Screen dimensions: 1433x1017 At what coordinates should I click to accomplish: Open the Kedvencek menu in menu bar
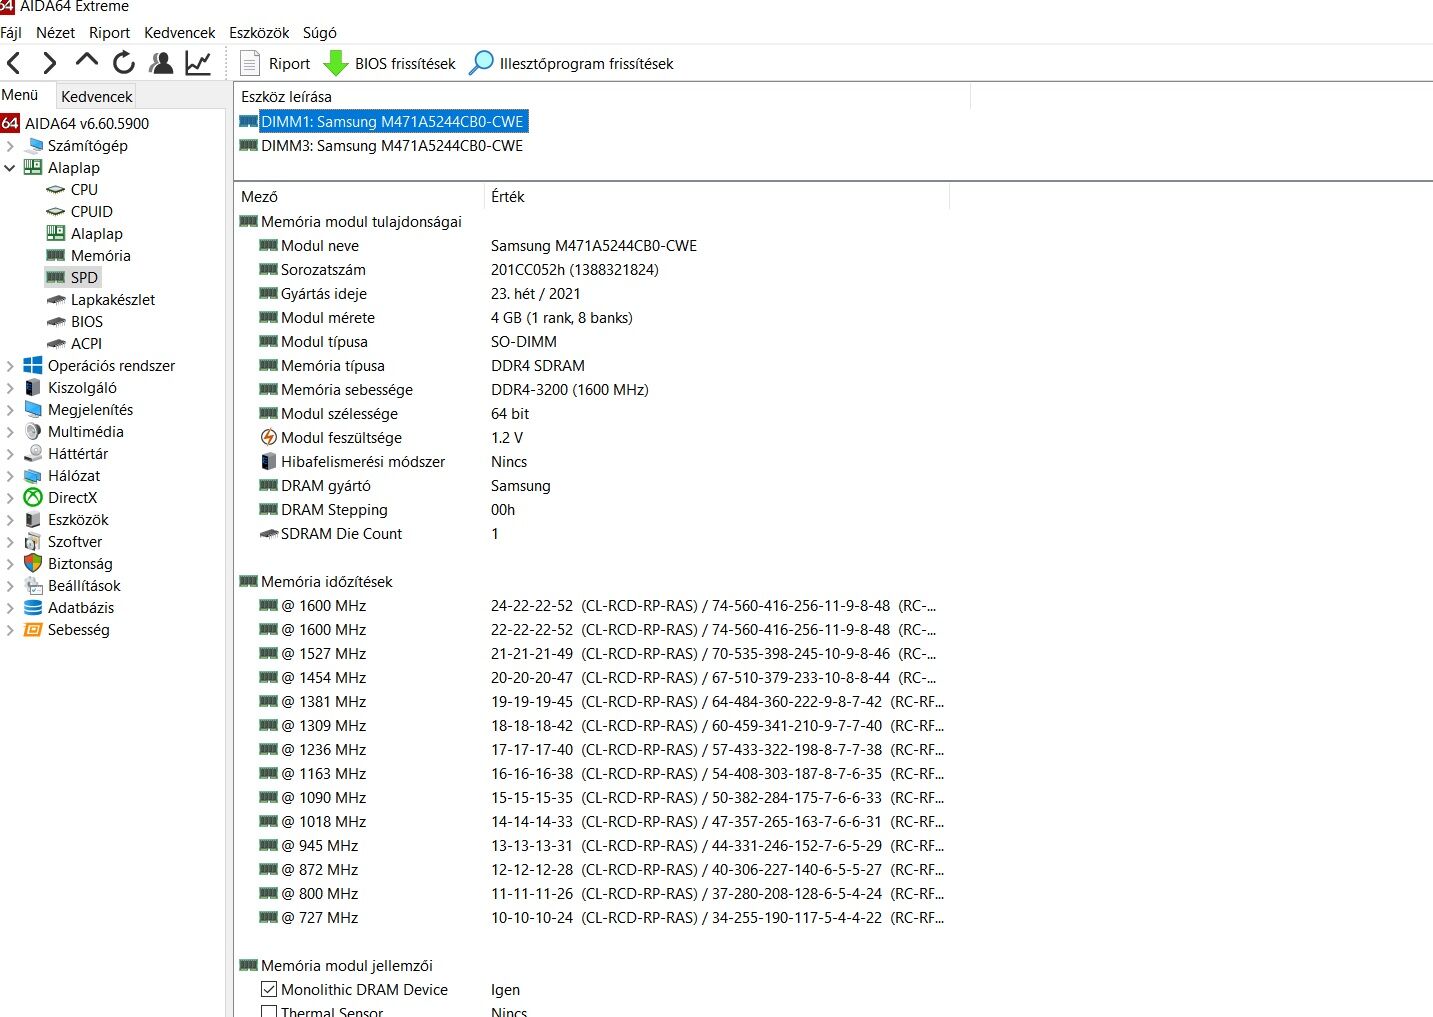point(179,32)
